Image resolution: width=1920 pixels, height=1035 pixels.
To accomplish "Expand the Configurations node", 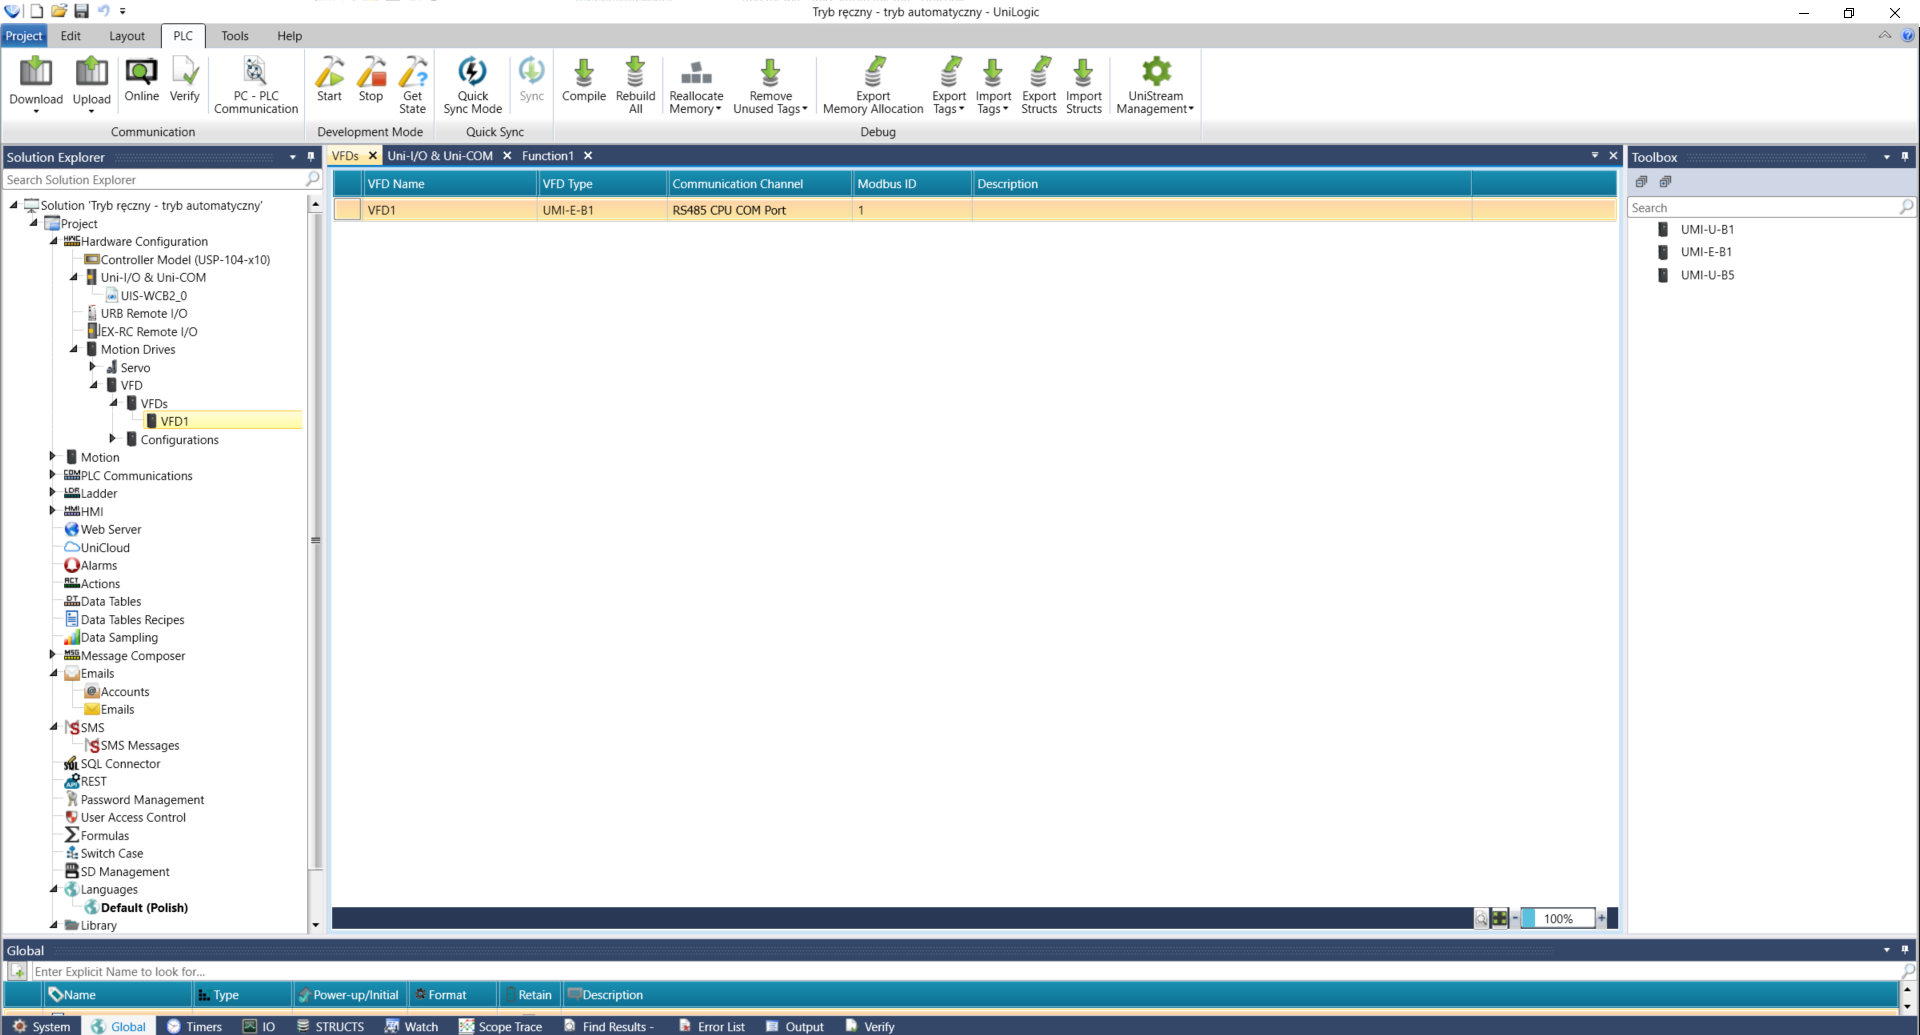I will coord(113,439).
